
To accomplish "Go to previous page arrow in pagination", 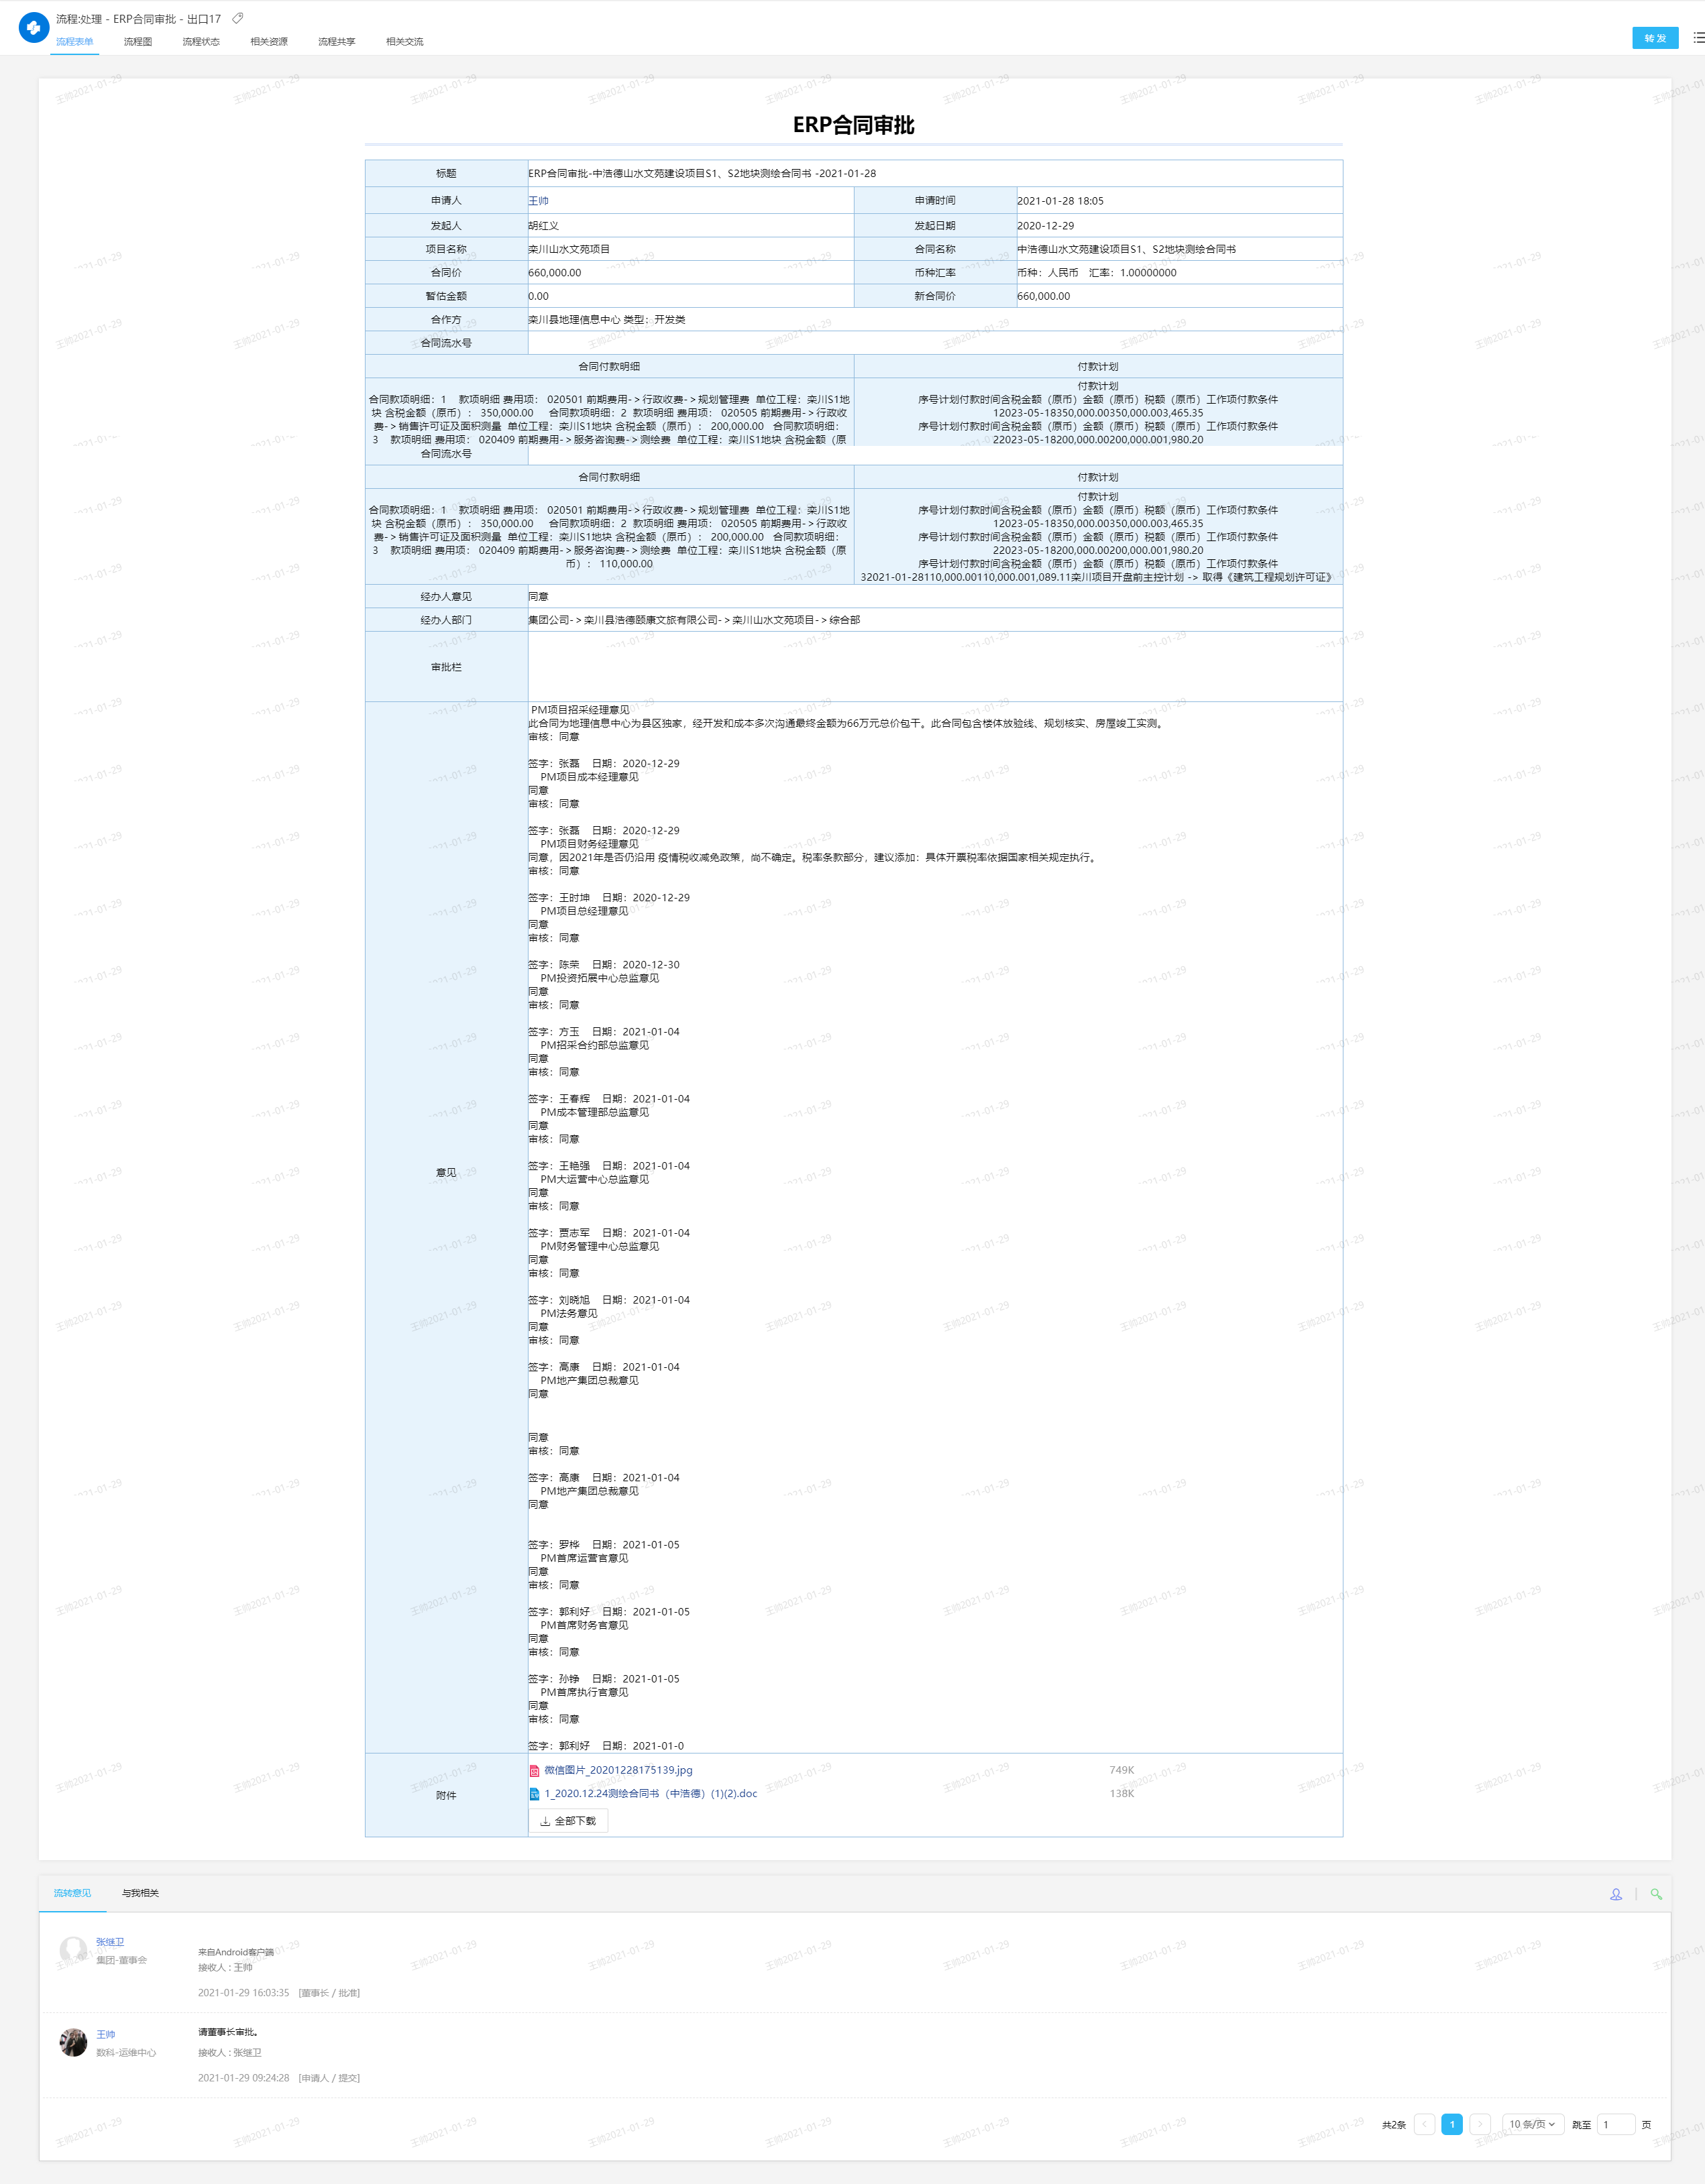I will [1424, 2124].
